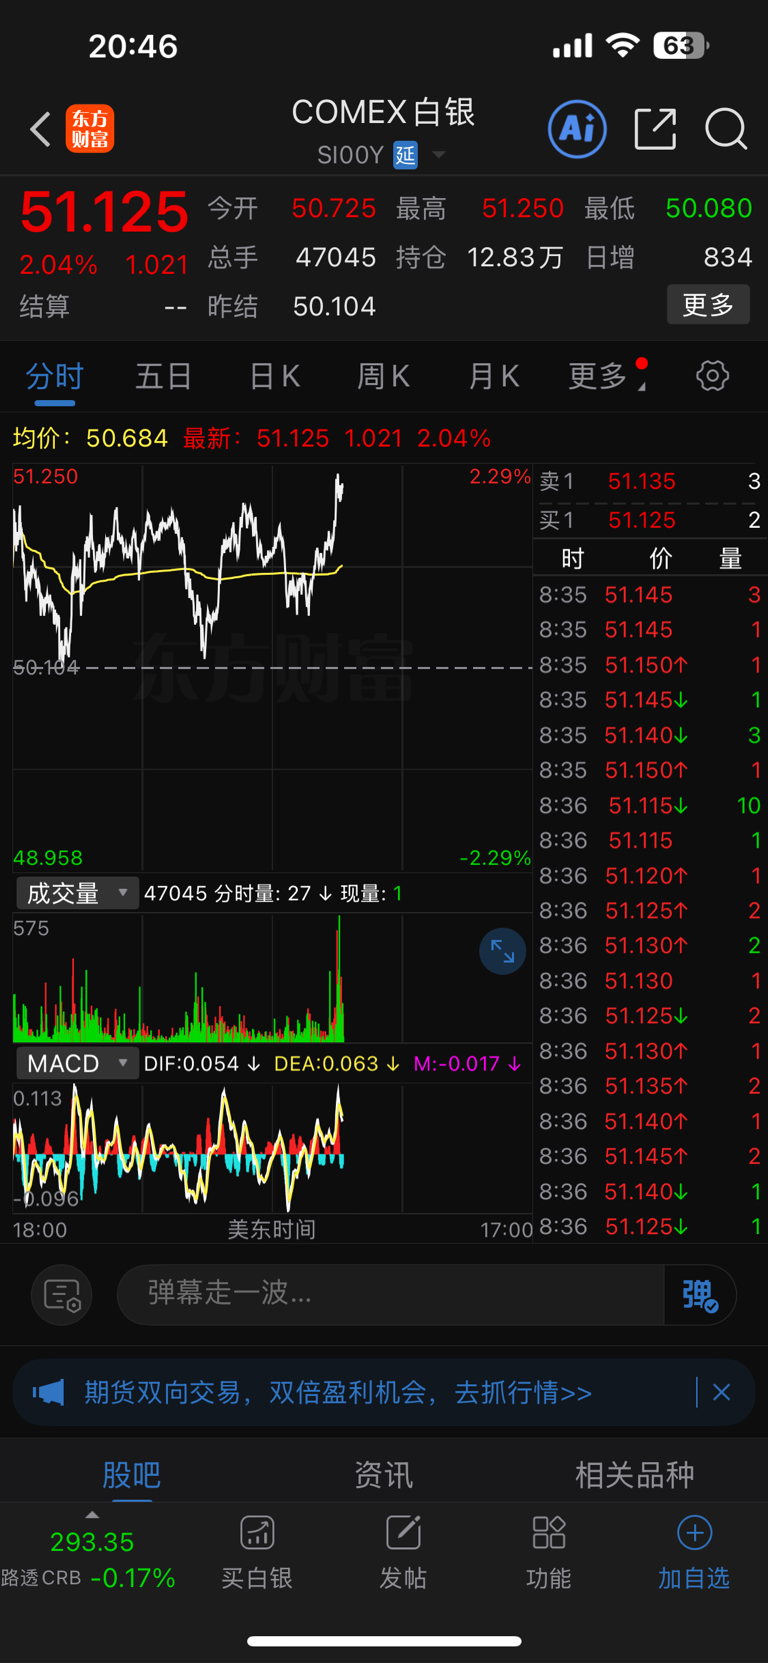Switch to the 月K tab
The height and width of the screenshot is (1663, 768).
point(494,376)
